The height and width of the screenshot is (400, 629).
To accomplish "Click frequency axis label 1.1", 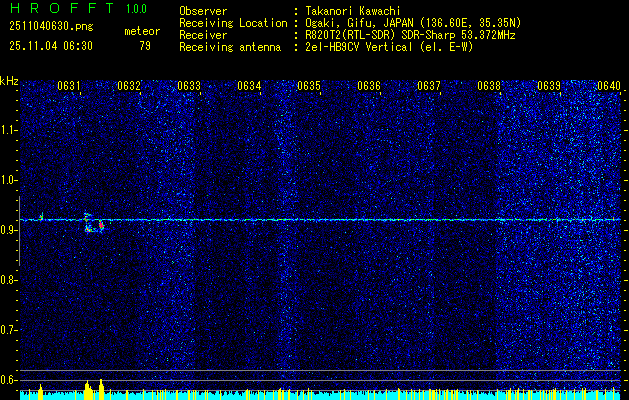I will pos(8,130).
